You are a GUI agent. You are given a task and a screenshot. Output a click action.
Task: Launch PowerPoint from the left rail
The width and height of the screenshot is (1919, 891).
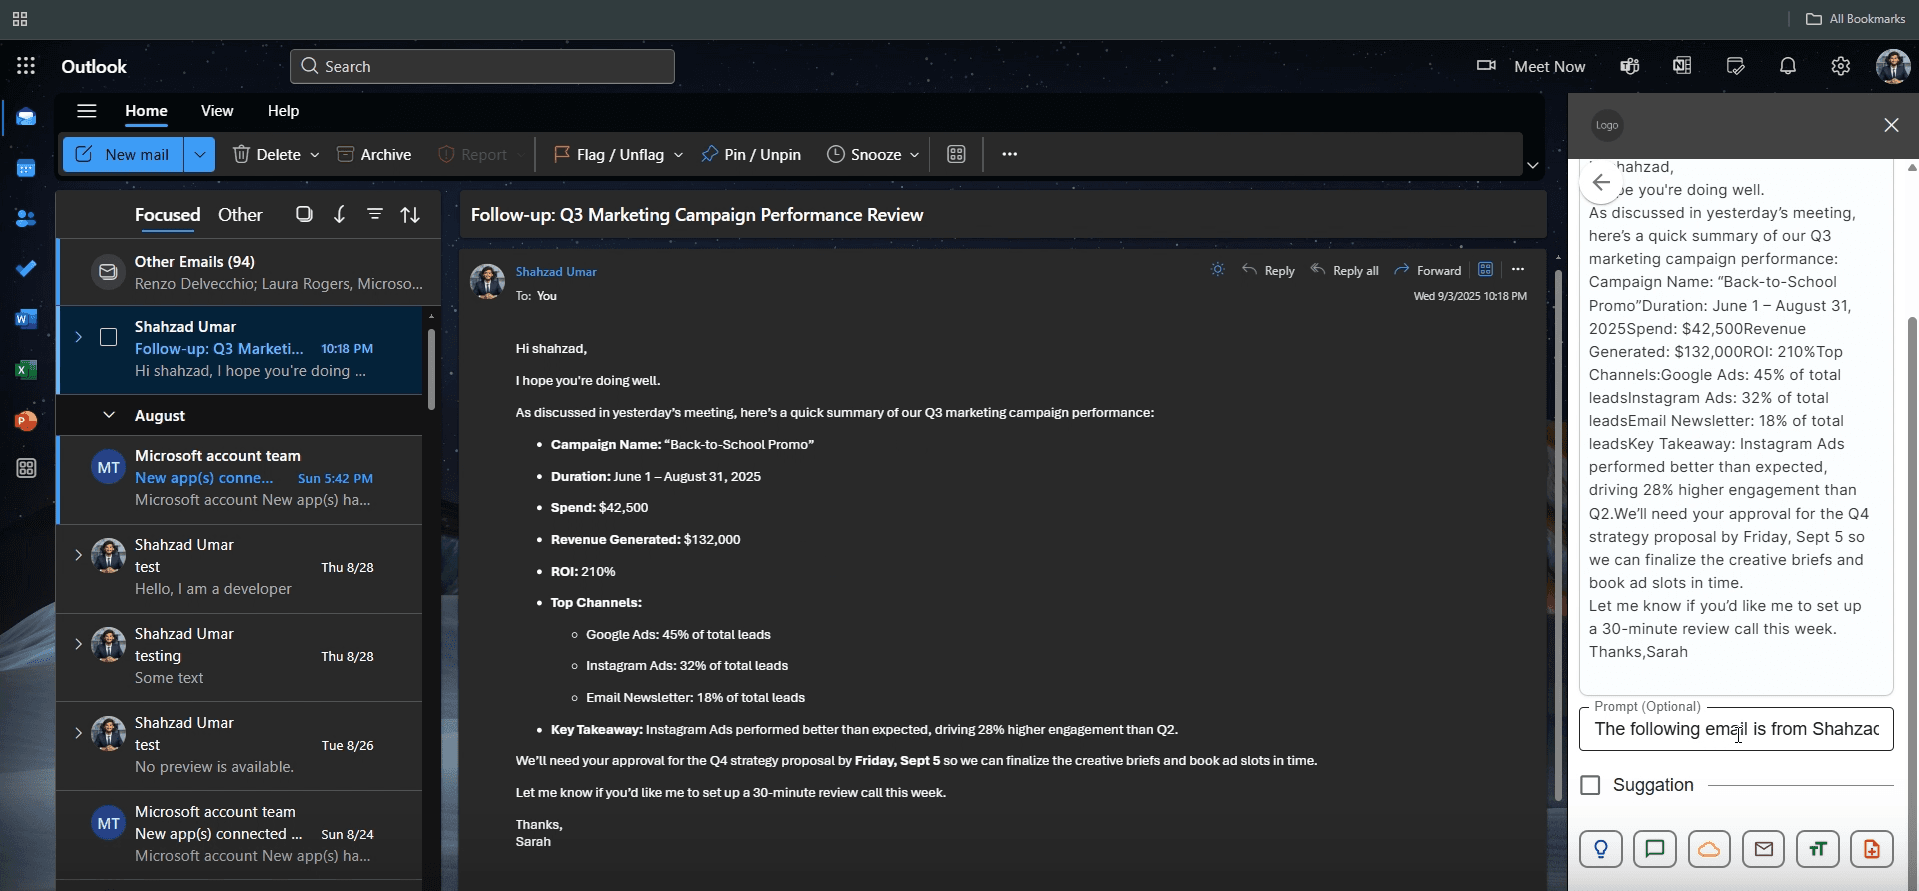pos(26,420)
